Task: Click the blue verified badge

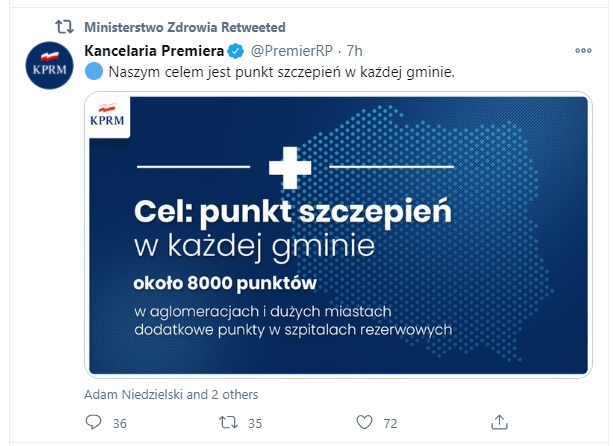Action: coord(236,51)
